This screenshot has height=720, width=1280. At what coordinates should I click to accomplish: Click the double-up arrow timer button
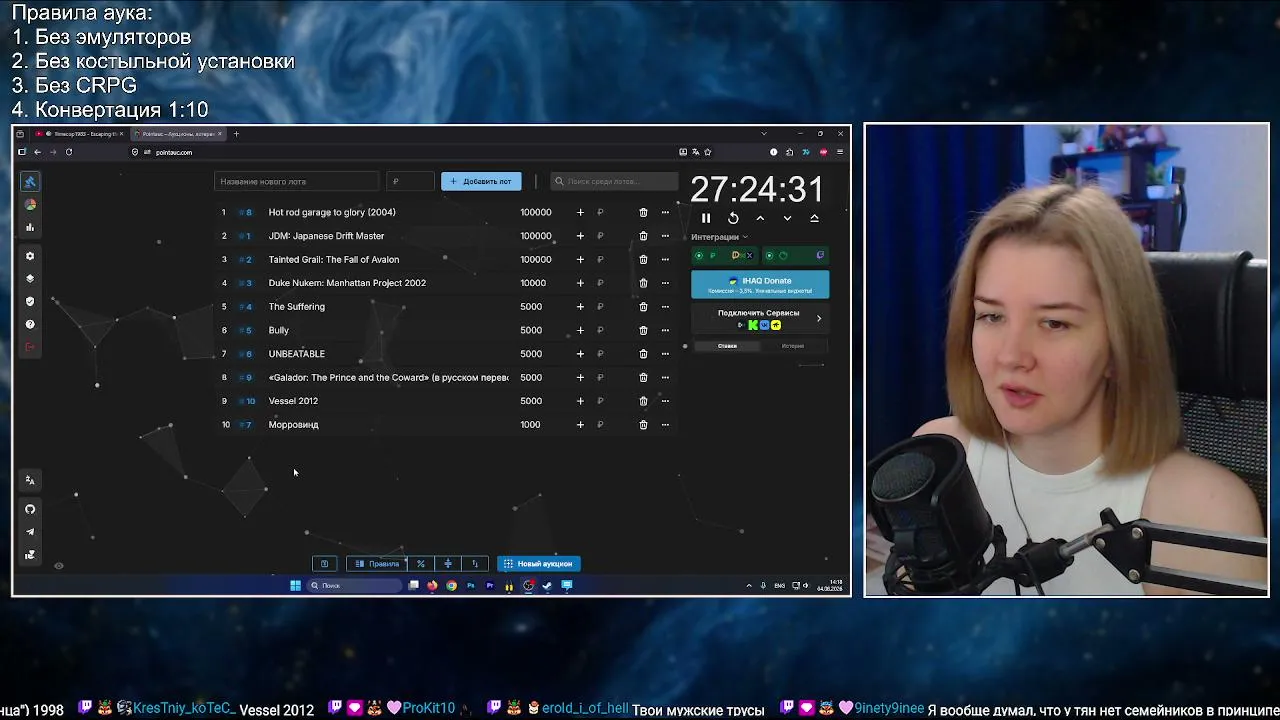(814, 218)
